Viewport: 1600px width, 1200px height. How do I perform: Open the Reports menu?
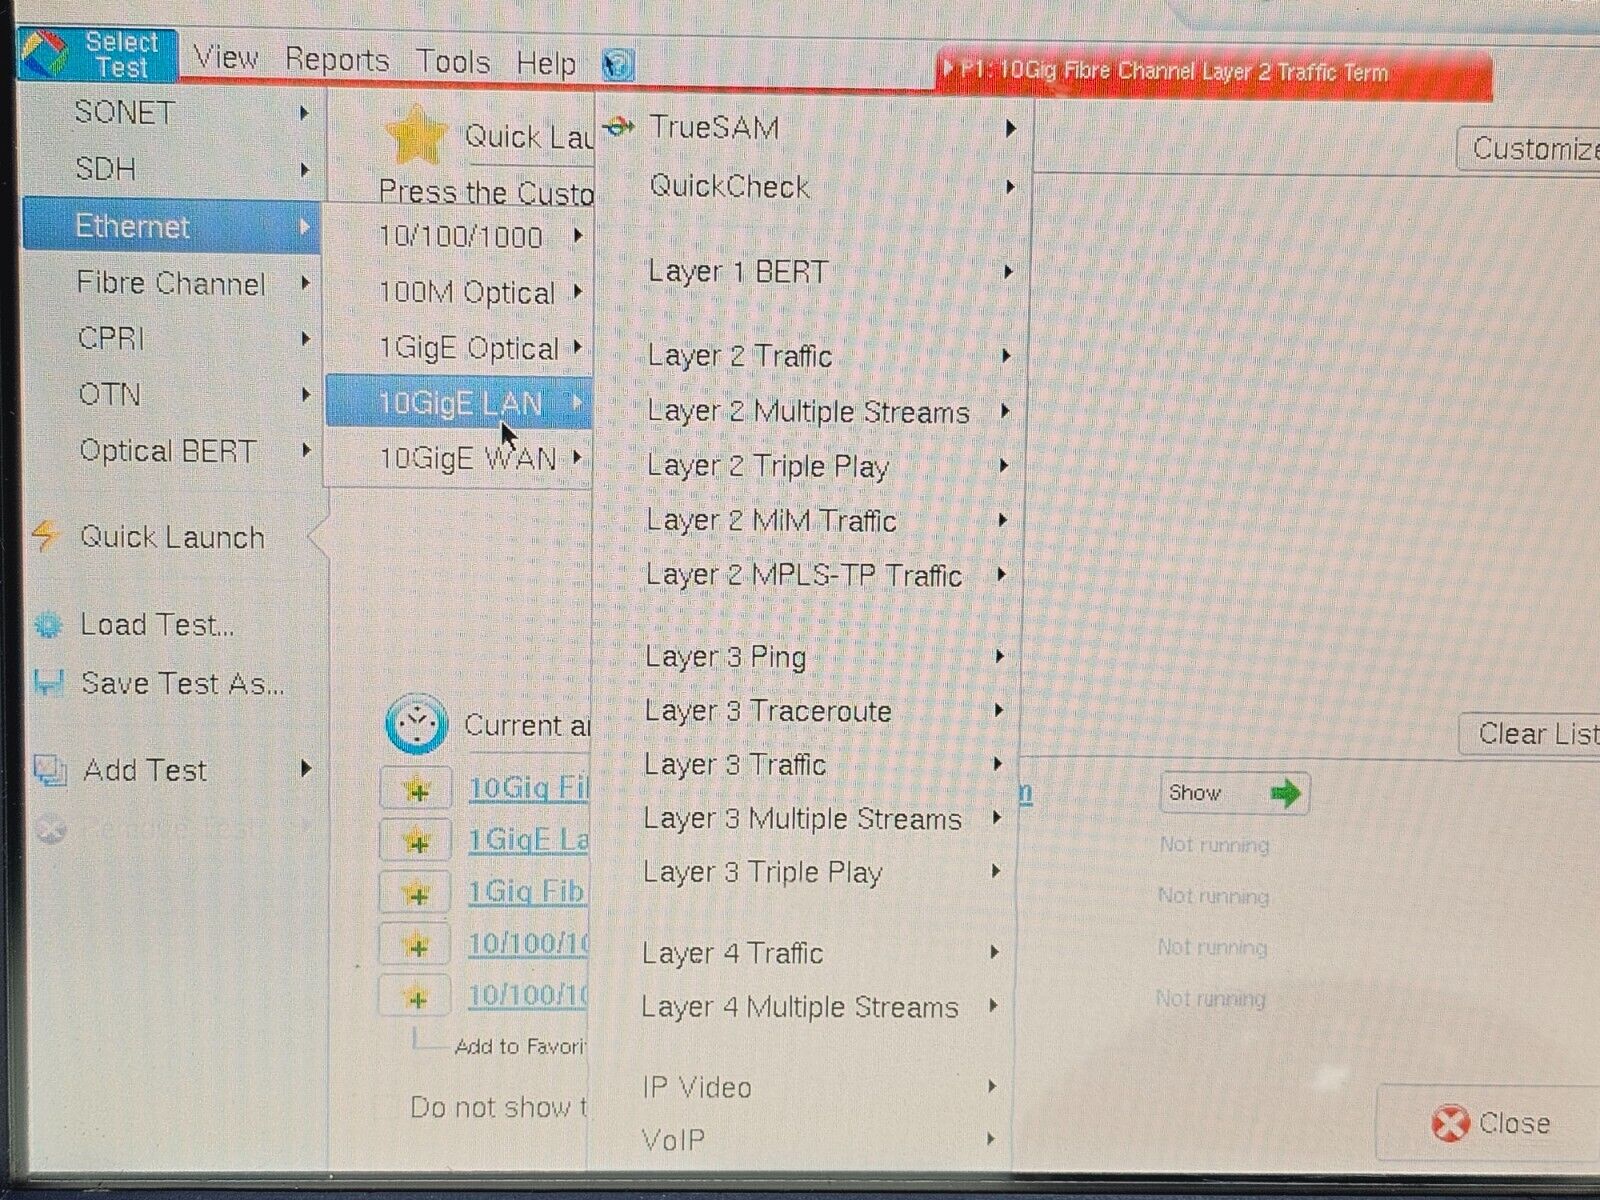tap(336, 61)
